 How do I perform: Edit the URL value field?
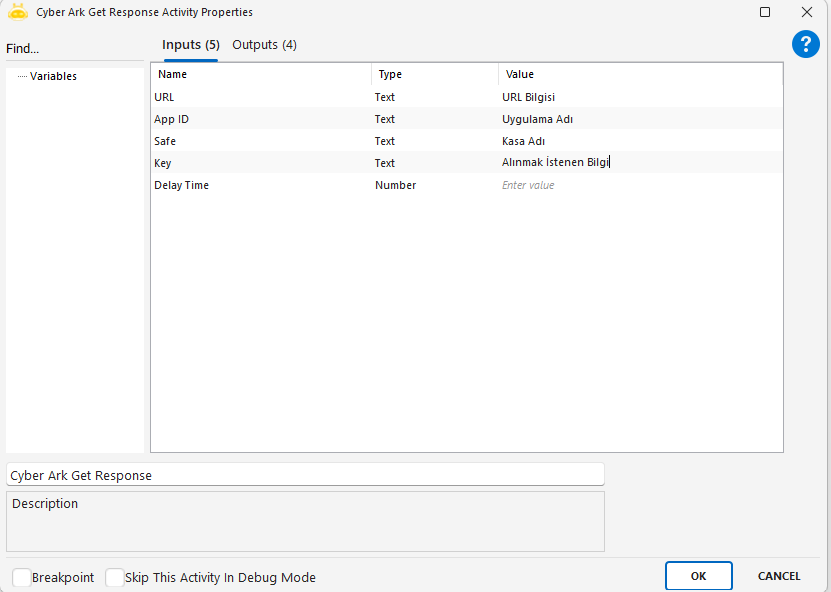point(638,97)
